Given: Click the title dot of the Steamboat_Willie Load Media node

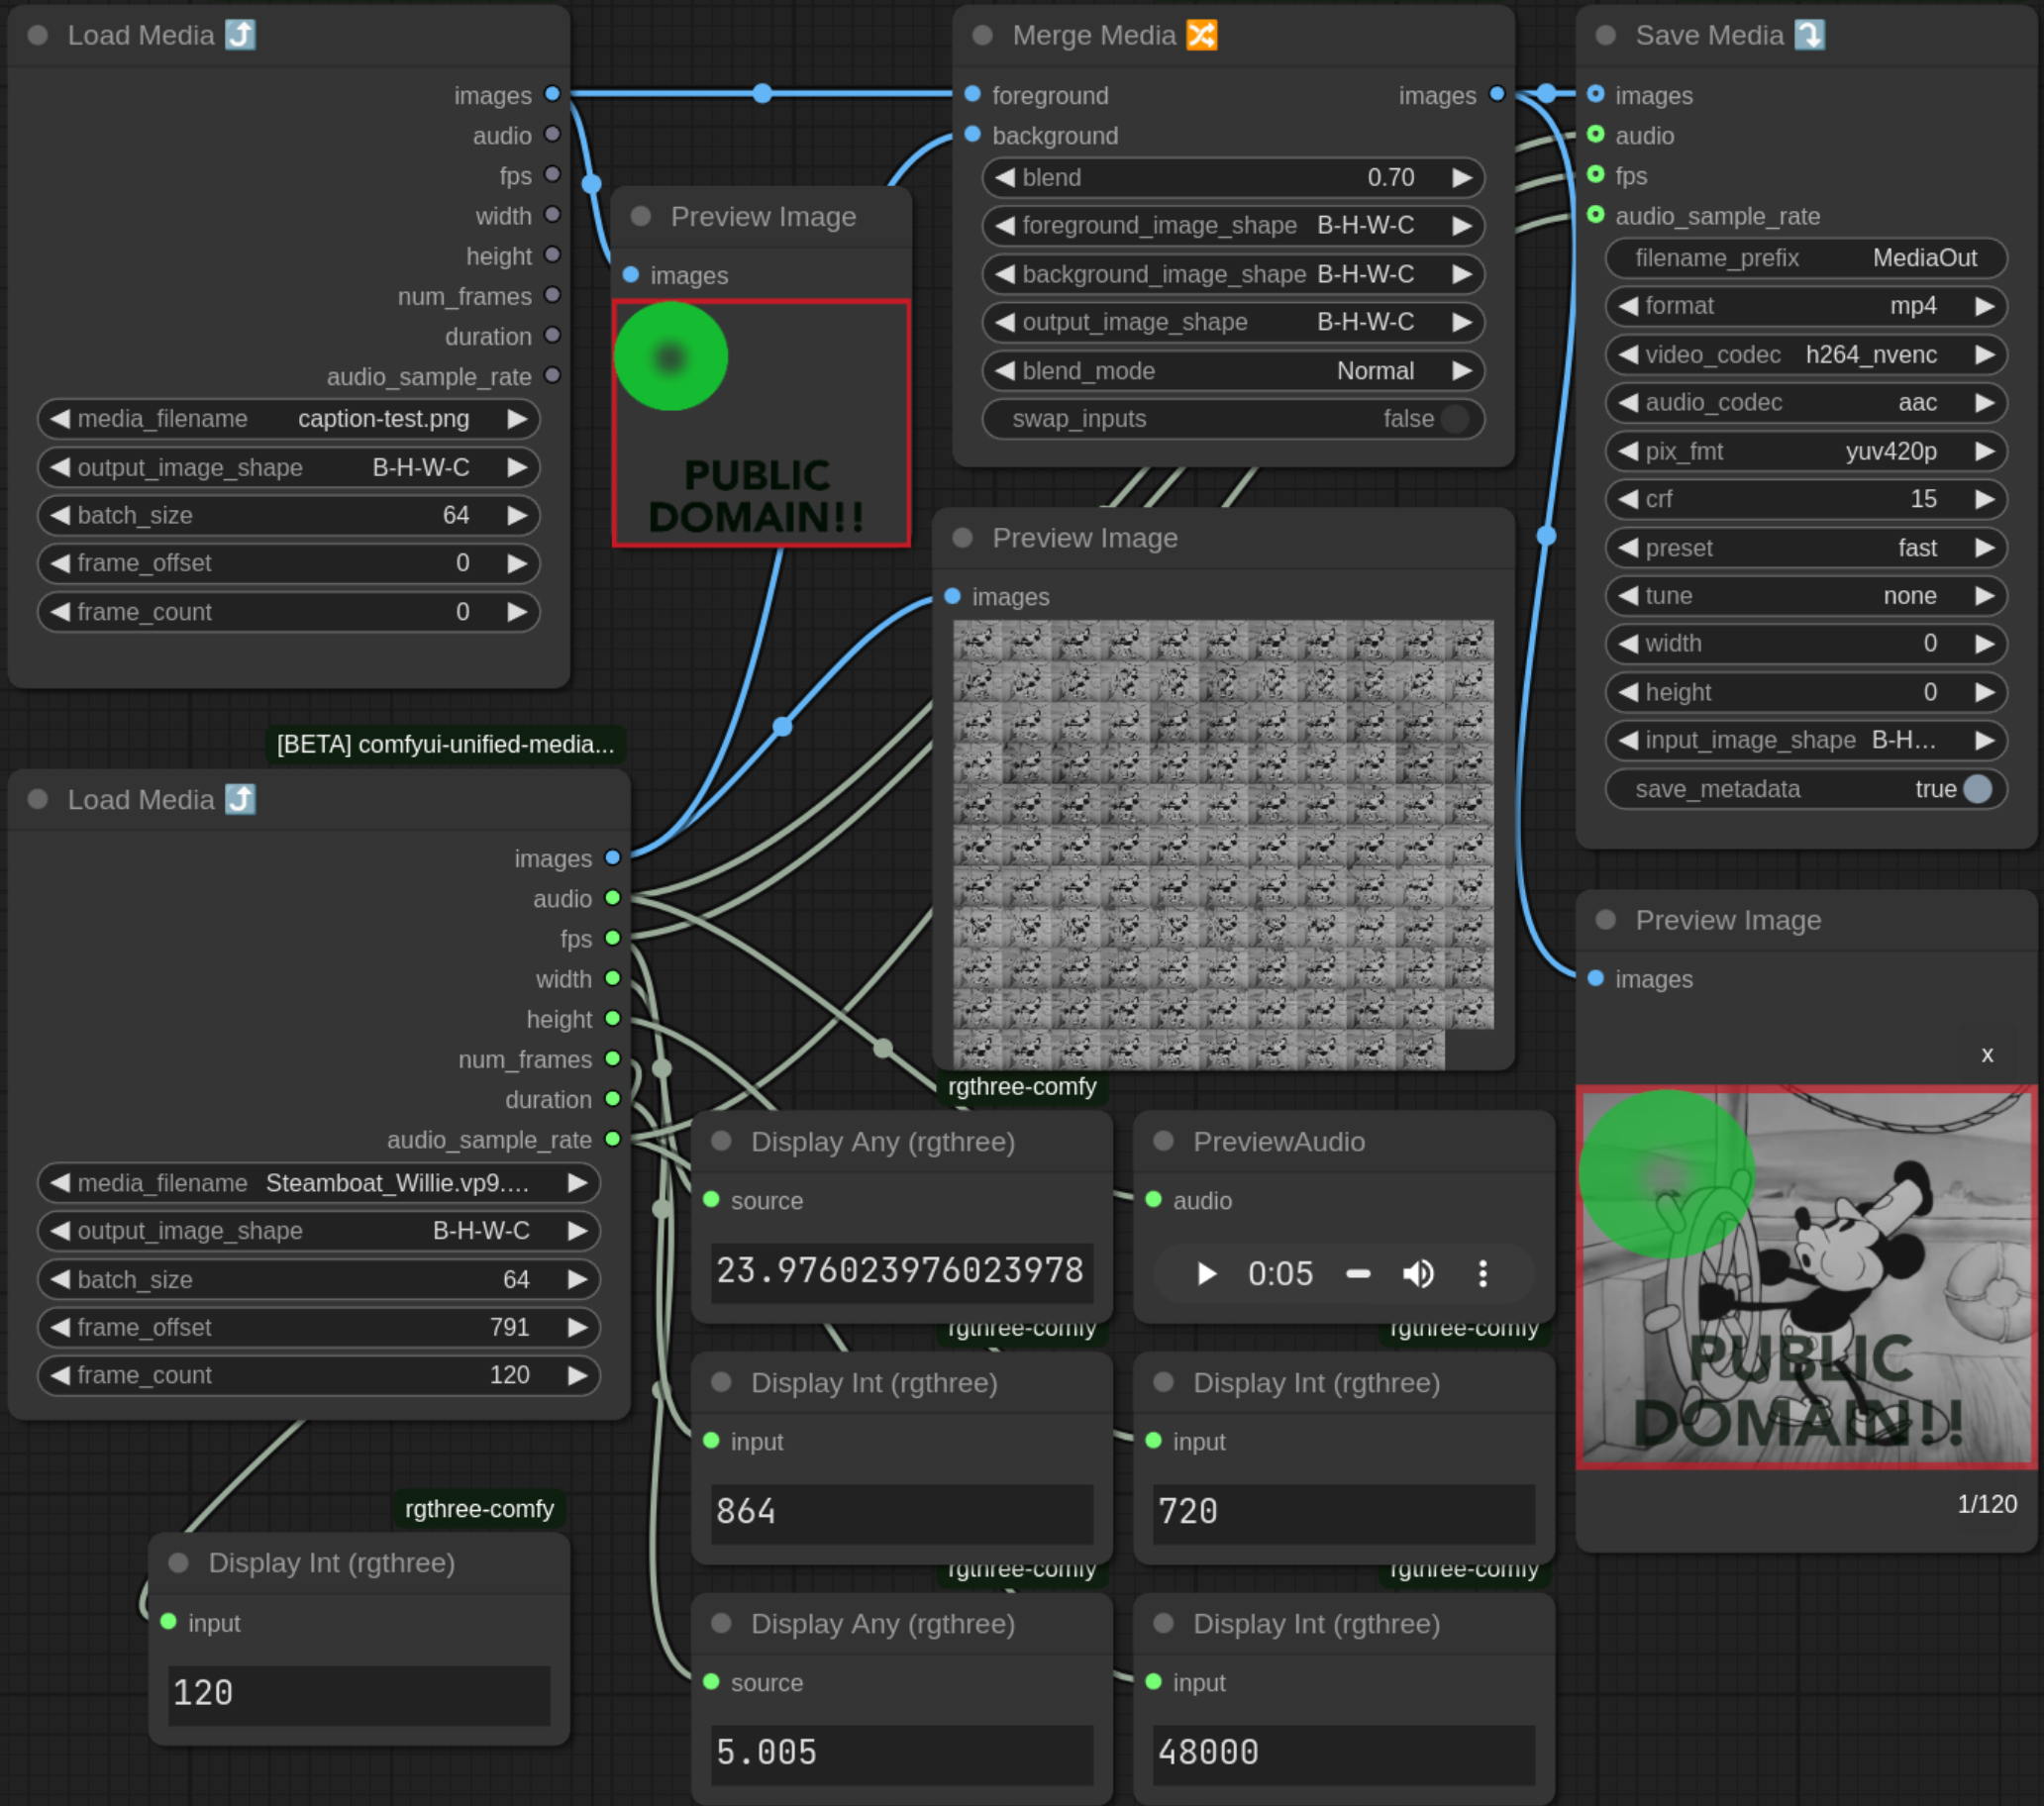Looking at the screenshot, I should (38, 799).
